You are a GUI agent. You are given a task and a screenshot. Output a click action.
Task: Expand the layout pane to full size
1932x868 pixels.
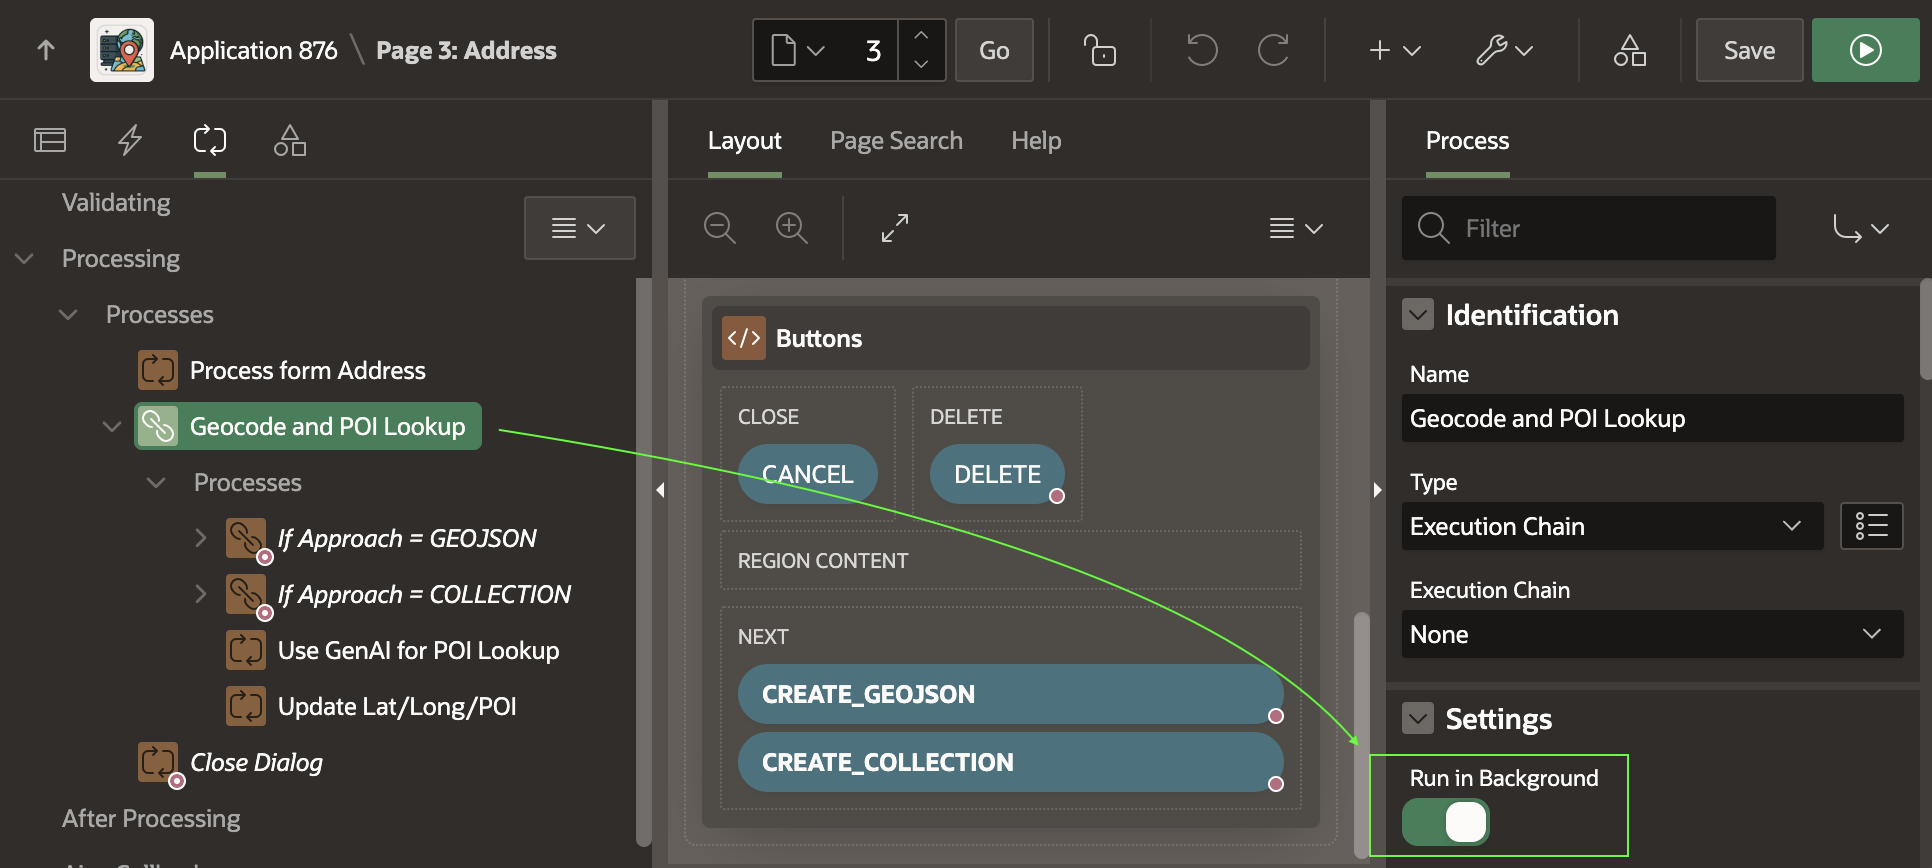(x=895, y=228)
